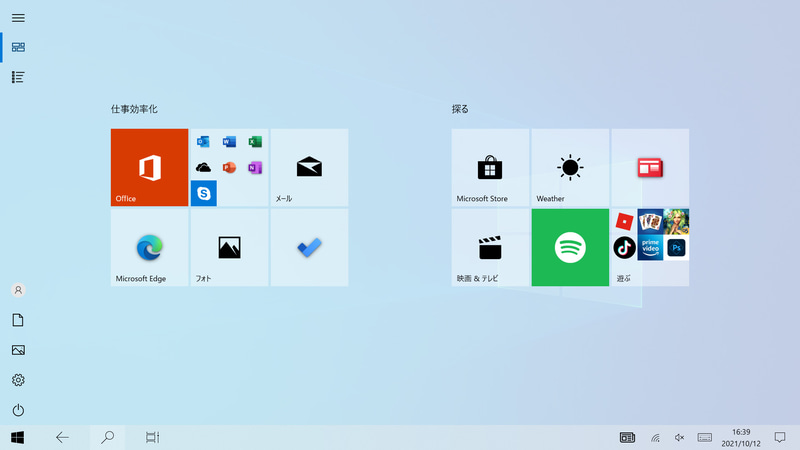The image size is (800, 450).
Task: Open the touch keyboard tray icon
Action: pos(705,437)
